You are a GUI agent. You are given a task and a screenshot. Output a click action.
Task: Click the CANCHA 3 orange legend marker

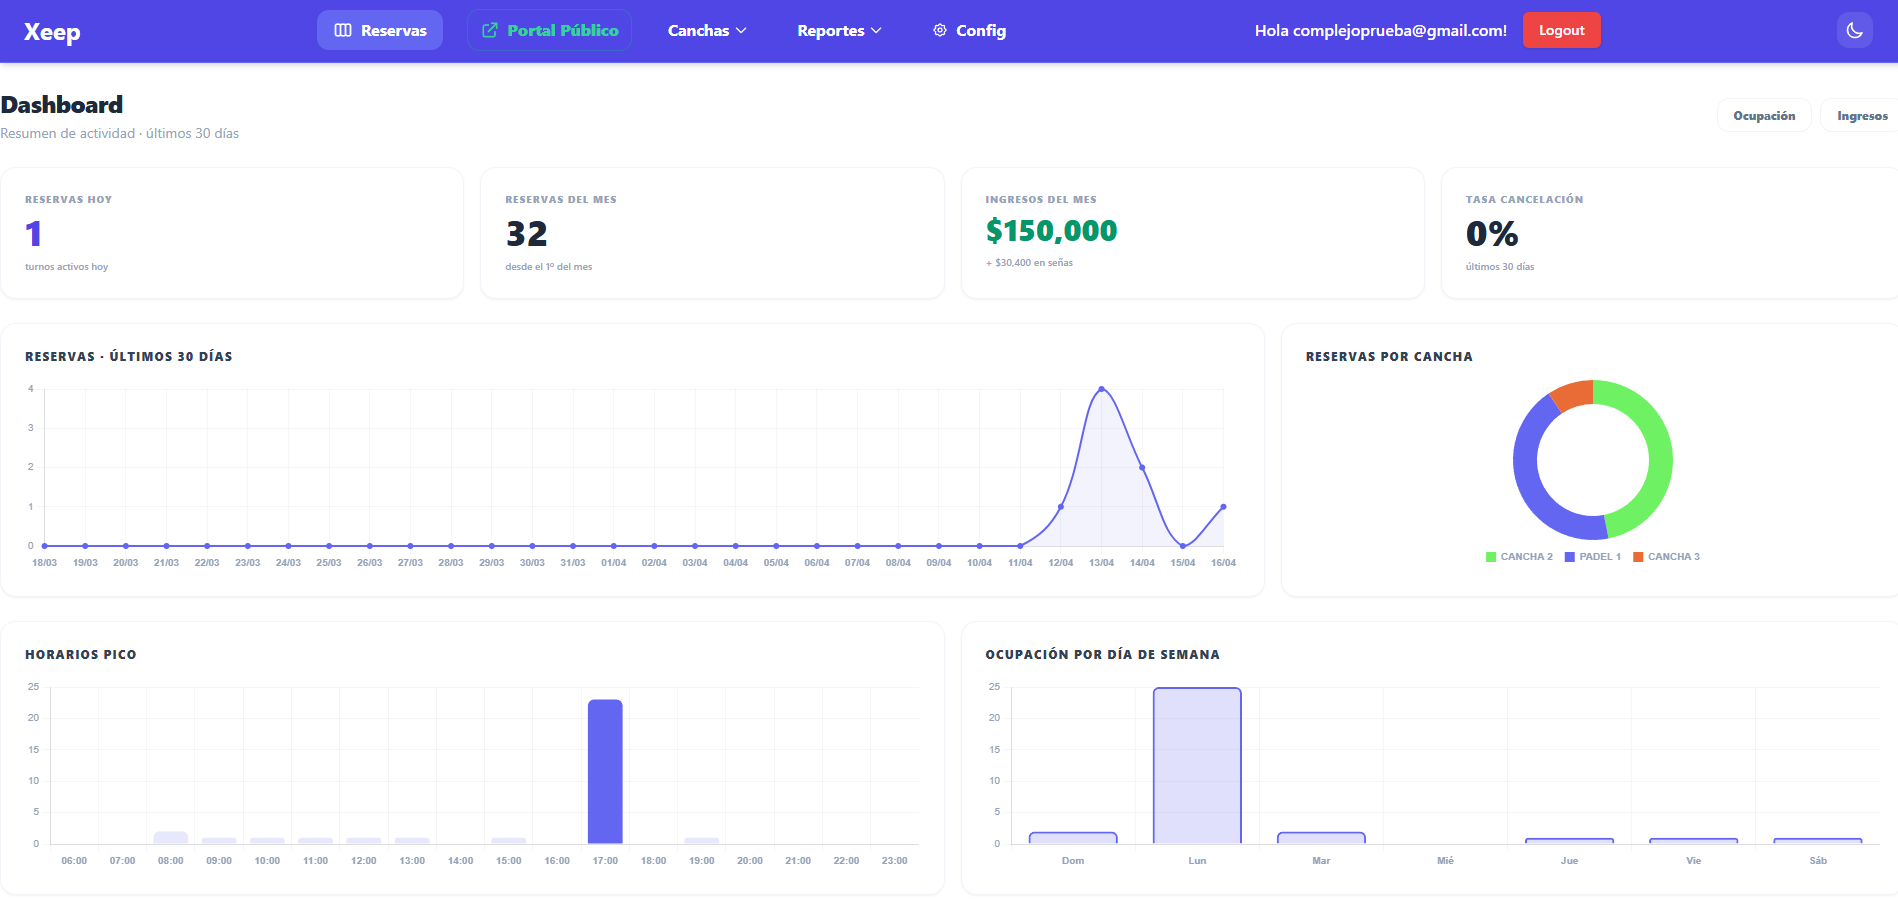(1637, 556)
